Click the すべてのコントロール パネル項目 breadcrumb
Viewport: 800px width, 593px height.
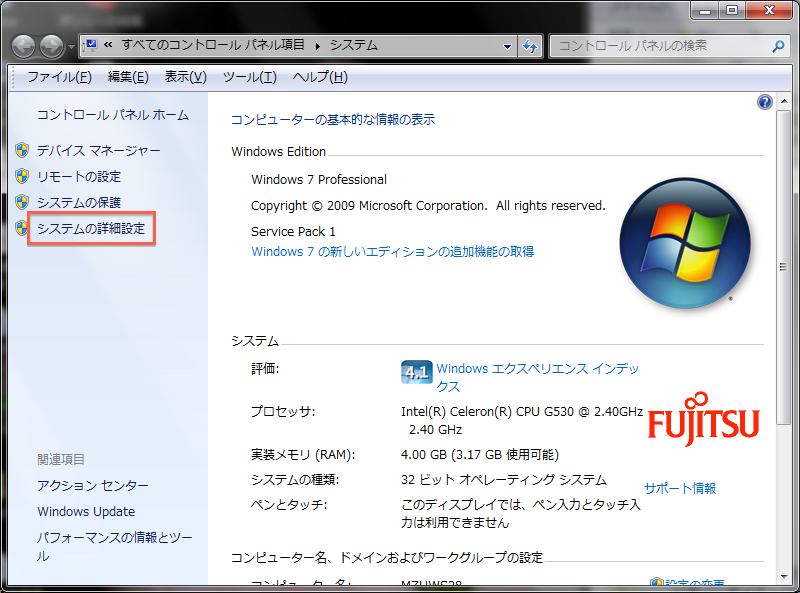[213, 45]
